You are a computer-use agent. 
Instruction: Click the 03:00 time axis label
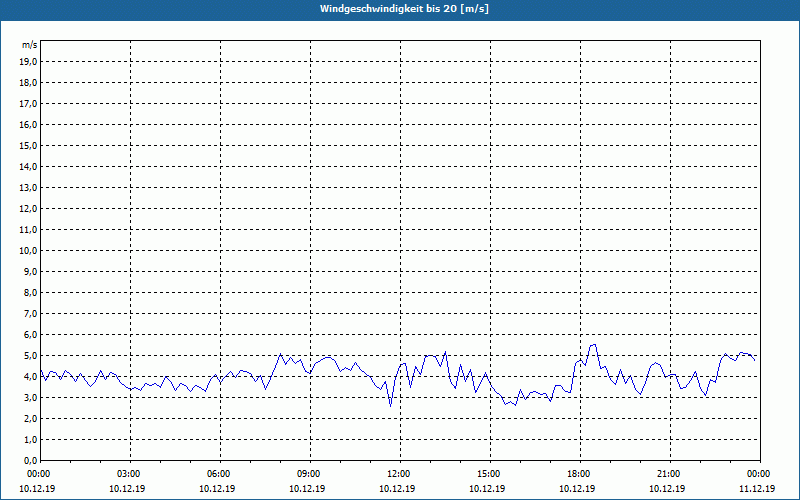(x=131, y=474)
